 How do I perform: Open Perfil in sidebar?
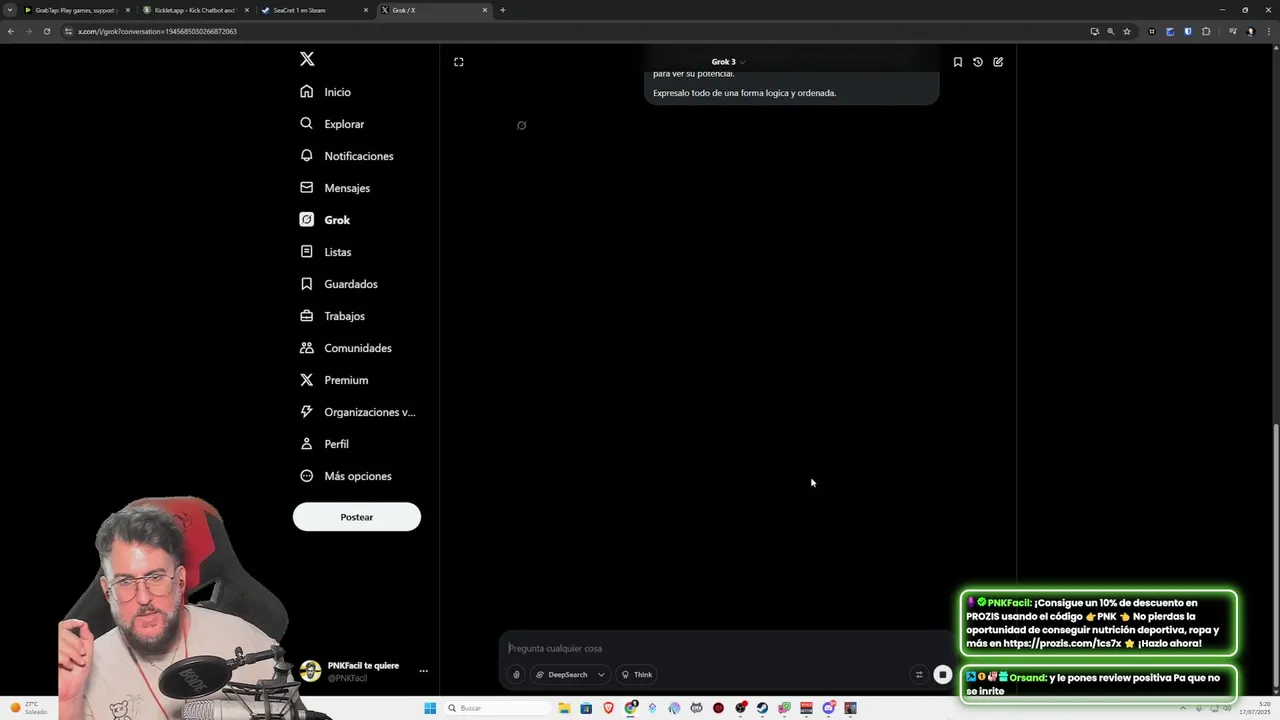324,444
